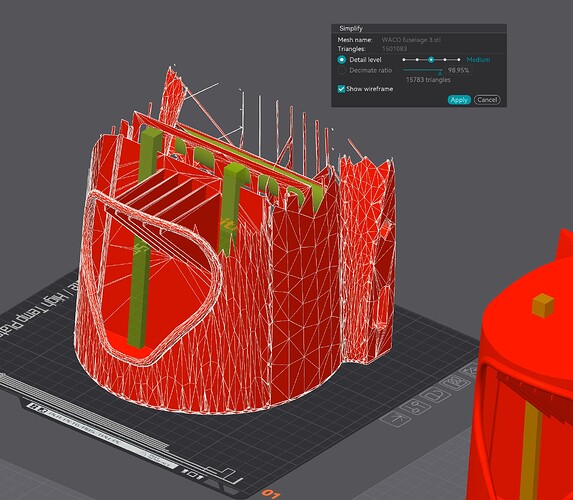Screen dimensions: 573x500
Task: Set detail level to the first leftmost stop
Action: pyautogui.click(x=404, y=60)
